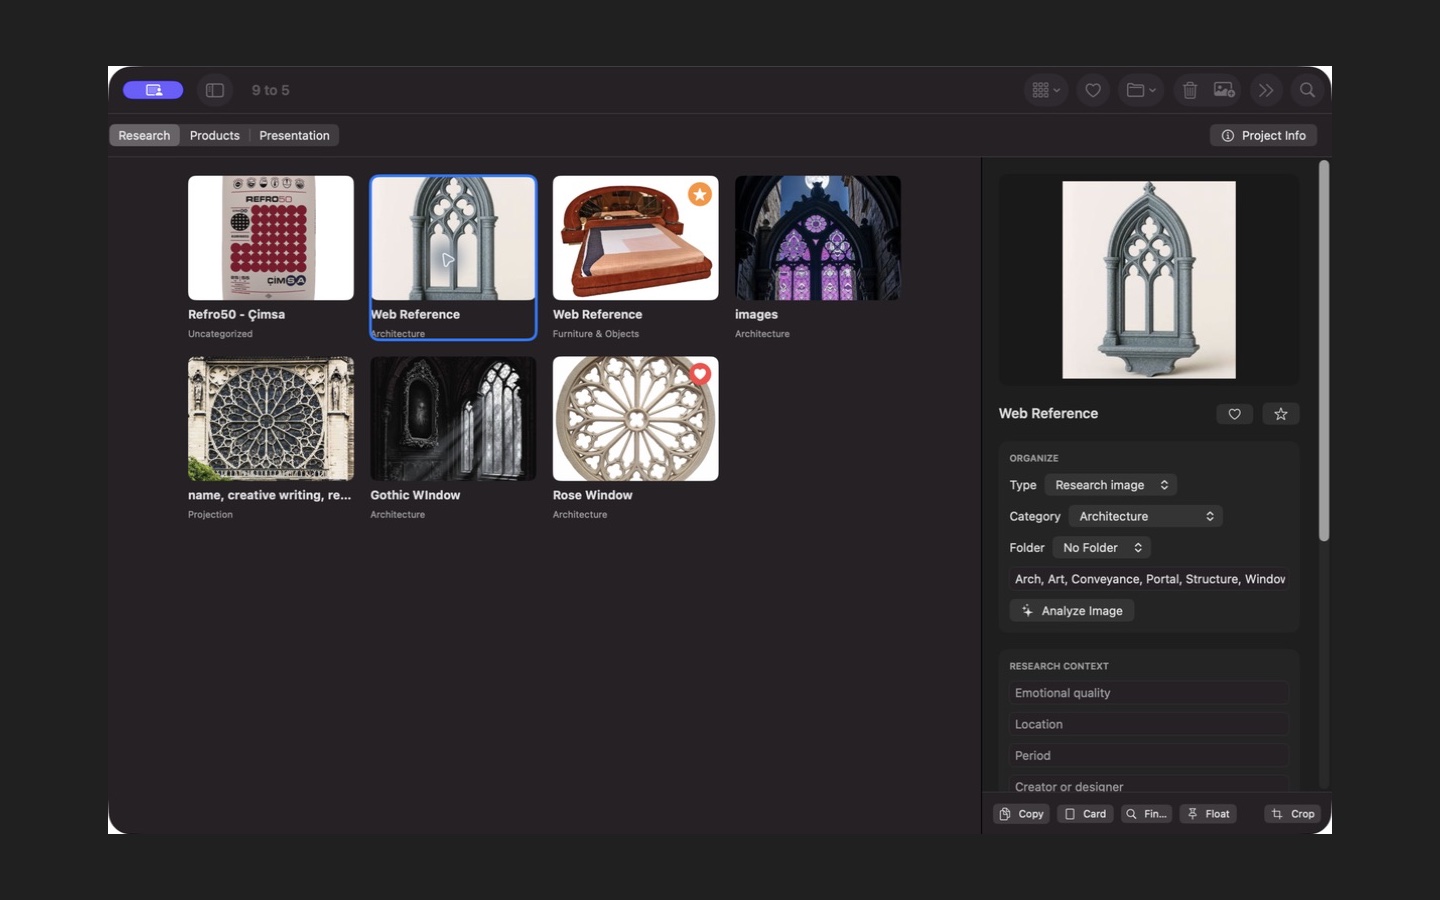Click the tags field with Arch, Art
The height and width of the screenshot is (900, 1440).
click(1149, 579)
